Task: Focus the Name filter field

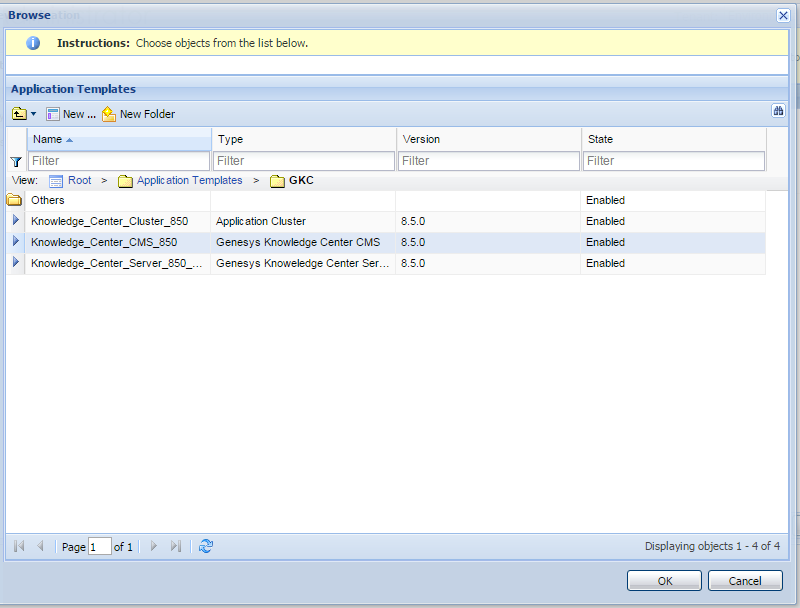Action: (119, 161)
